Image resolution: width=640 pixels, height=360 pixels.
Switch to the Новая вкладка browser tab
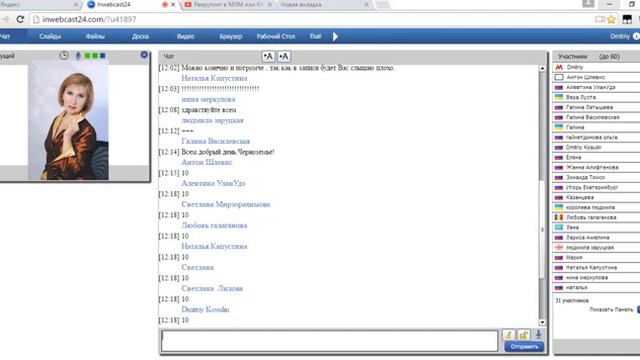[x=322, y=4]
